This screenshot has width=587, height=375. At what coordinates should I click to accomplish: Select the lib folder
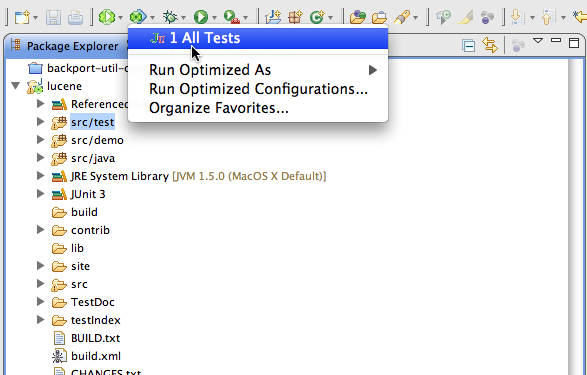coord(77,248)
